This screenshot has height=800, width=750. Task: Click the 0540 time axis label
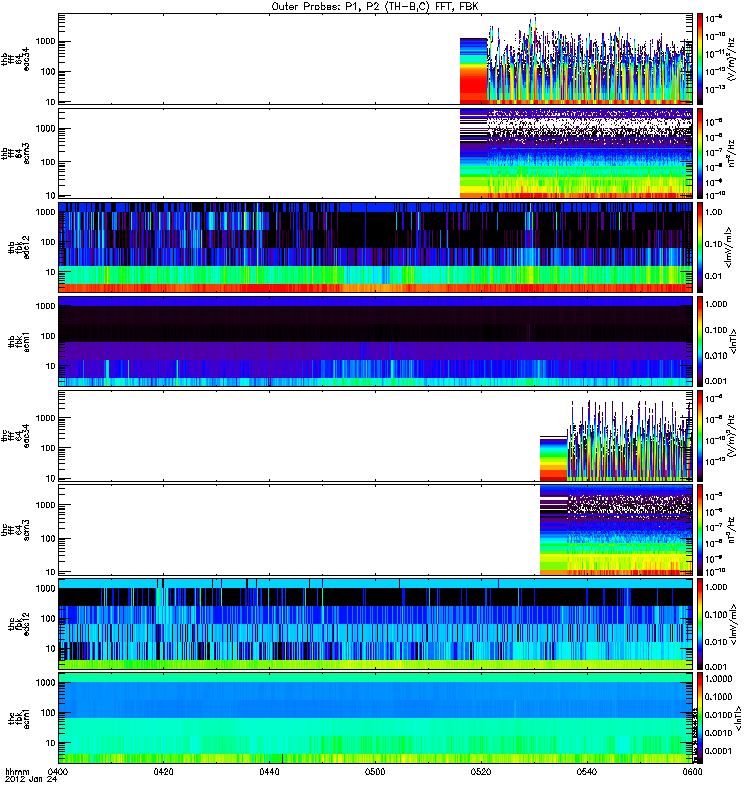point(587,771)
